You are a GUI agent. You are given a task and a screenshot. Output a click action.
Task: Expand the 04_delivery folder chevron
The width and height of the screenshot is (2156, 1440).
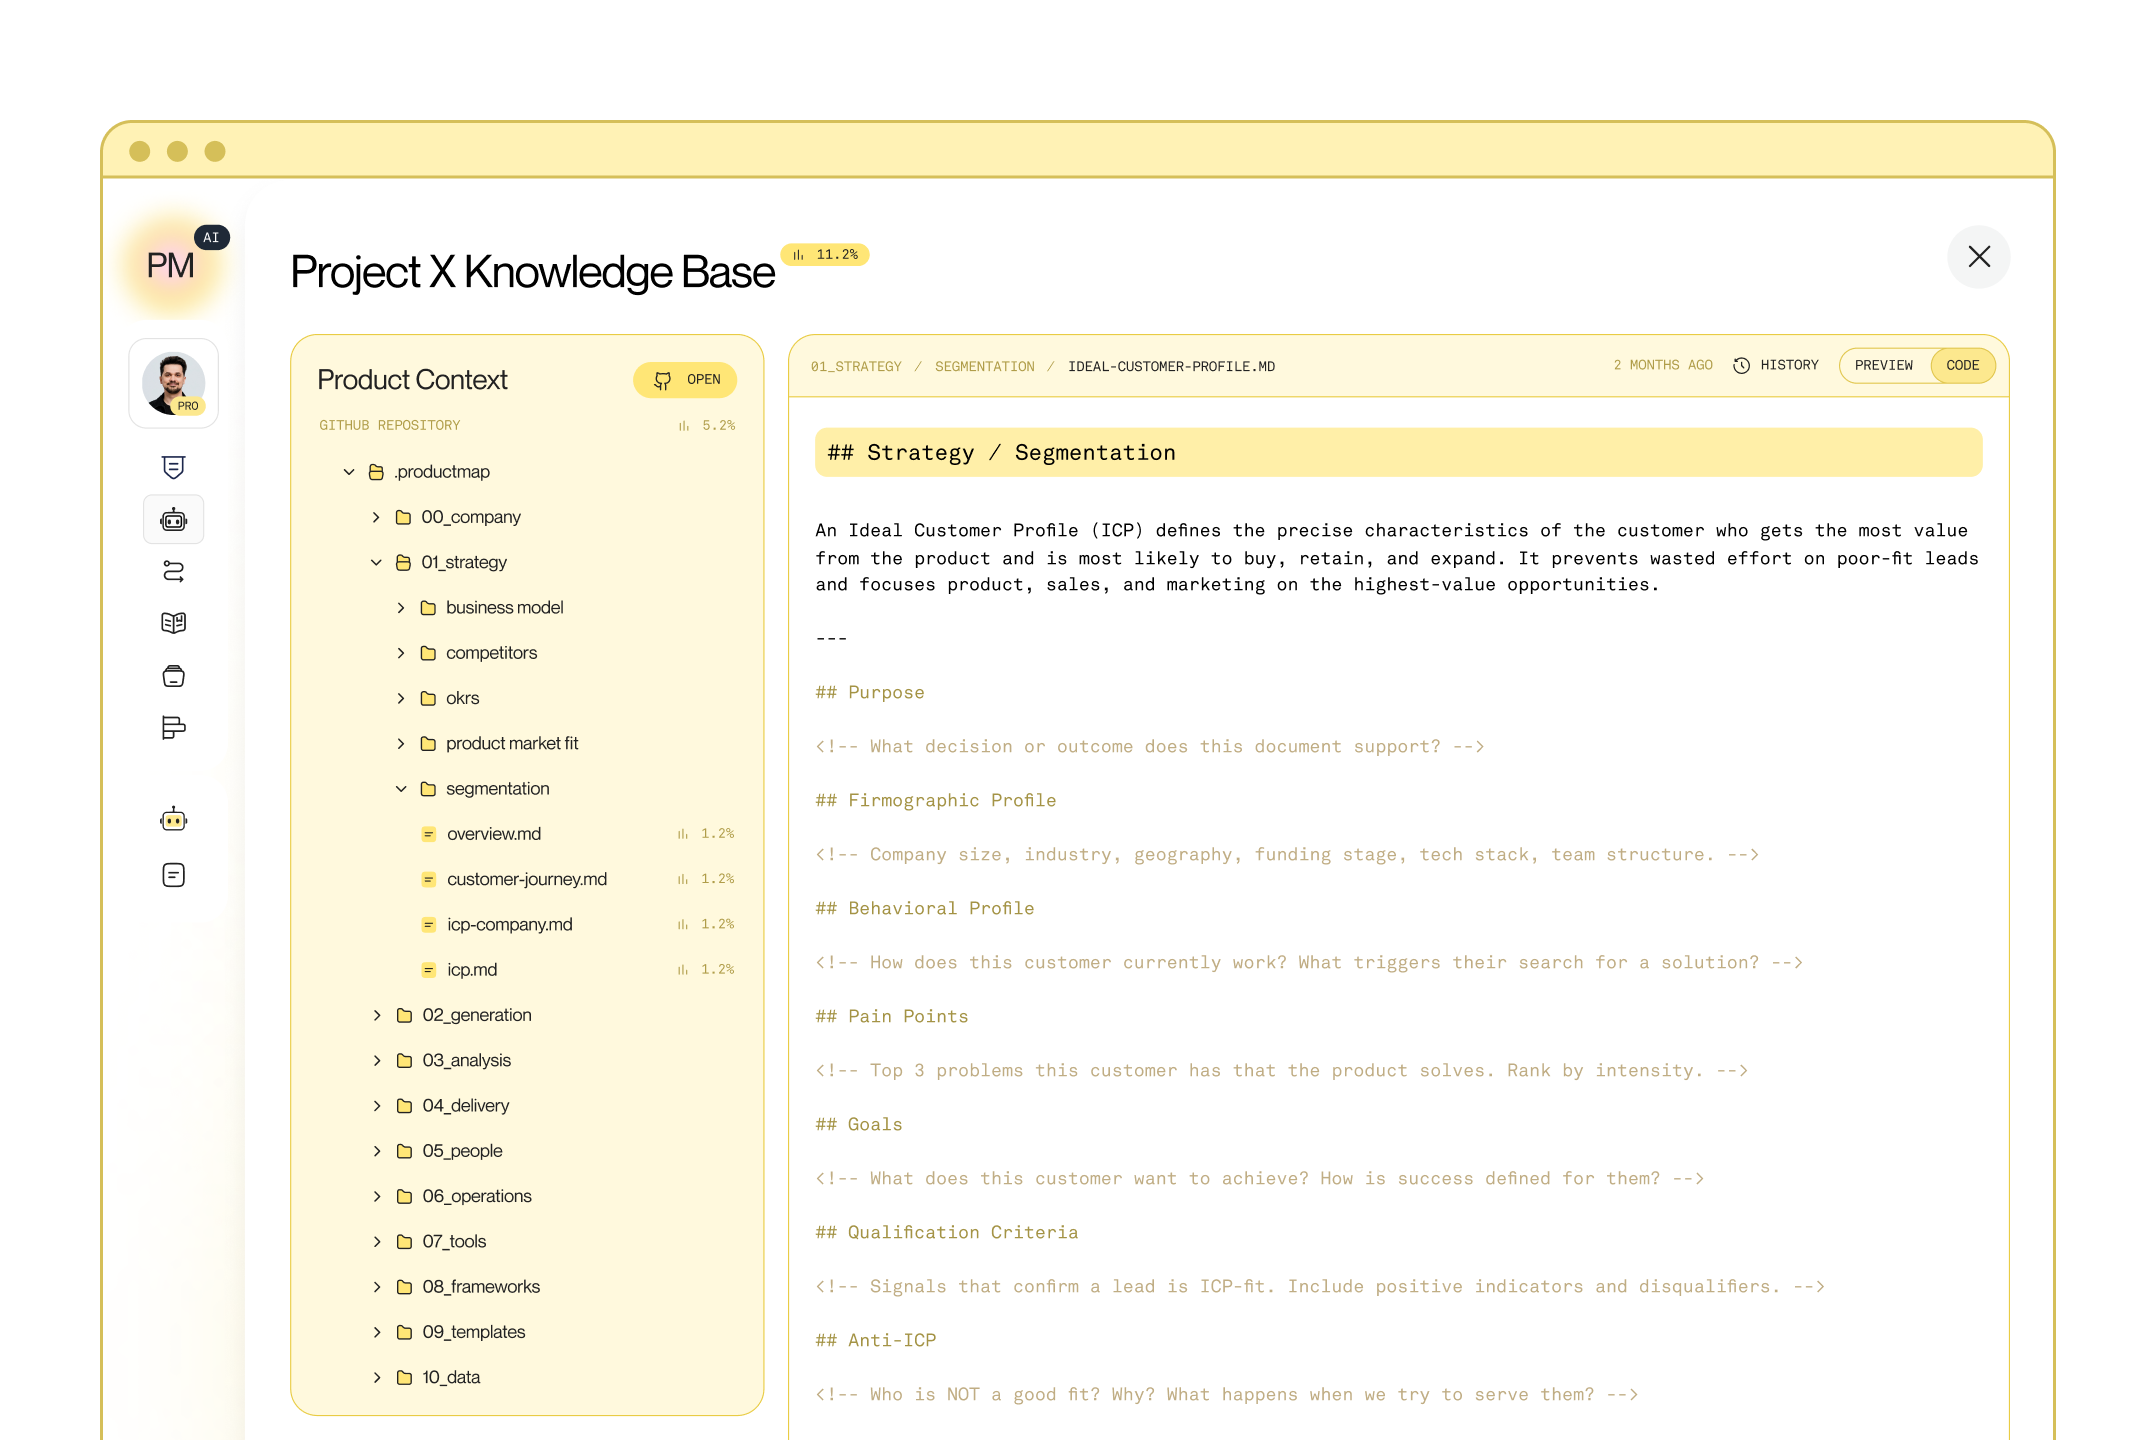coord(377,1106)
